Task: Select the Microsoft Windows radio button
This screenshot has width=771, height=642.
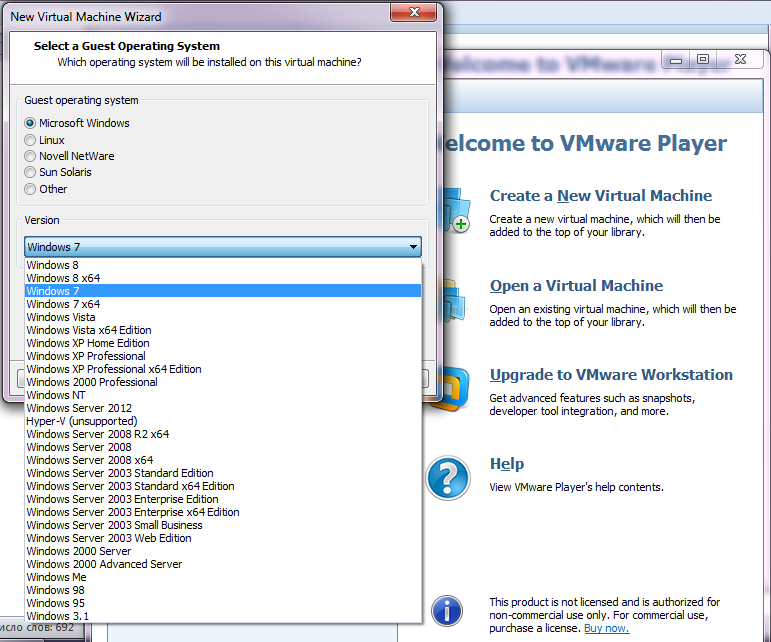Action: (30, 123)
